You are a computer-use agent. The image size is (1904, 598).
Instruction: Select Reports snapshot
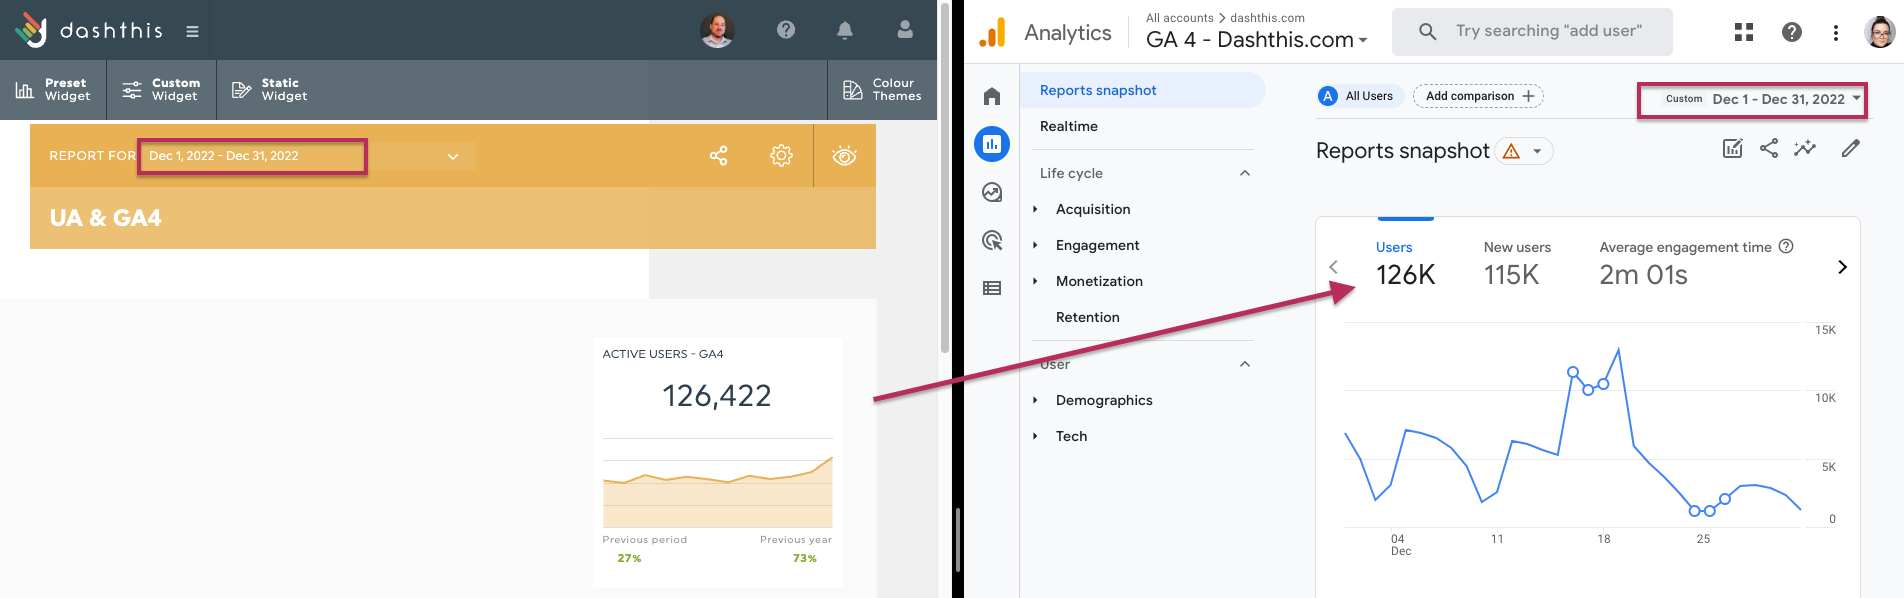[1143, 90]
